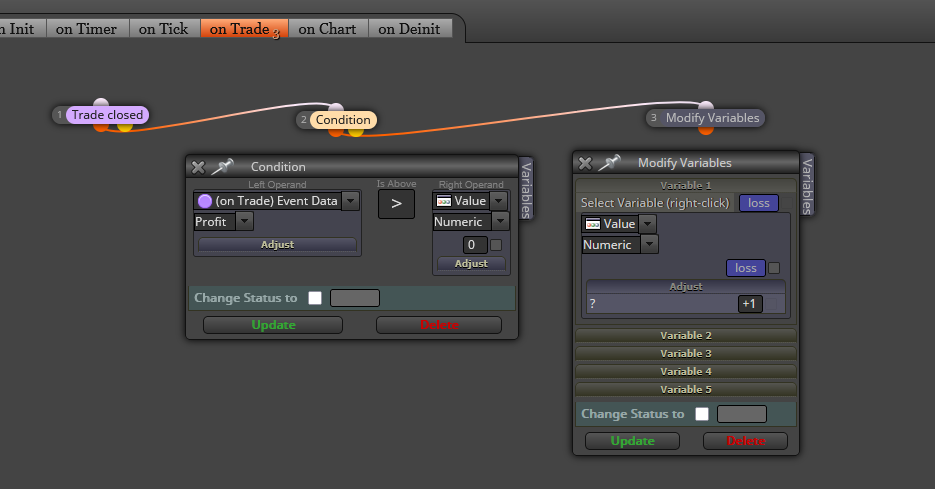Click the ? adjust label

[592, 304]
